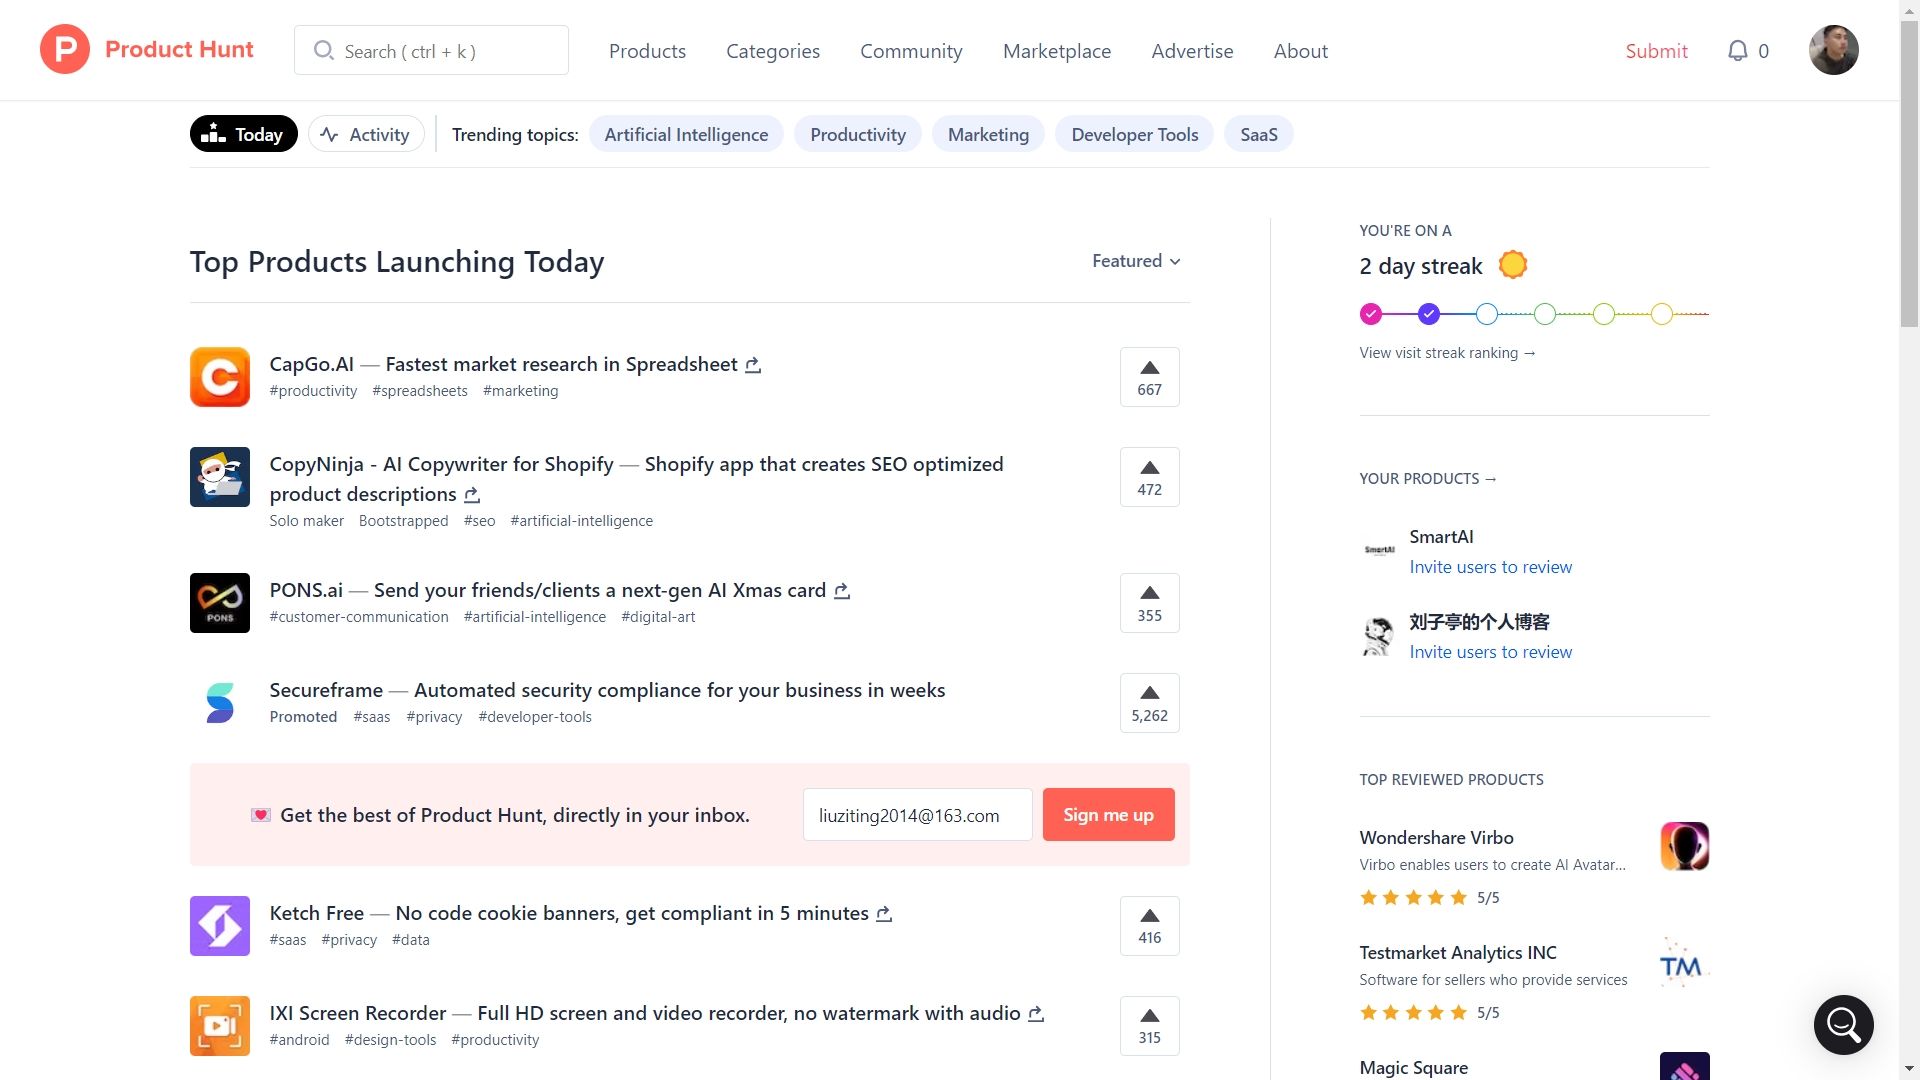Filter by Productivity trending topic
Viewport: 1920px width, 1080px height.
point(858,134)
